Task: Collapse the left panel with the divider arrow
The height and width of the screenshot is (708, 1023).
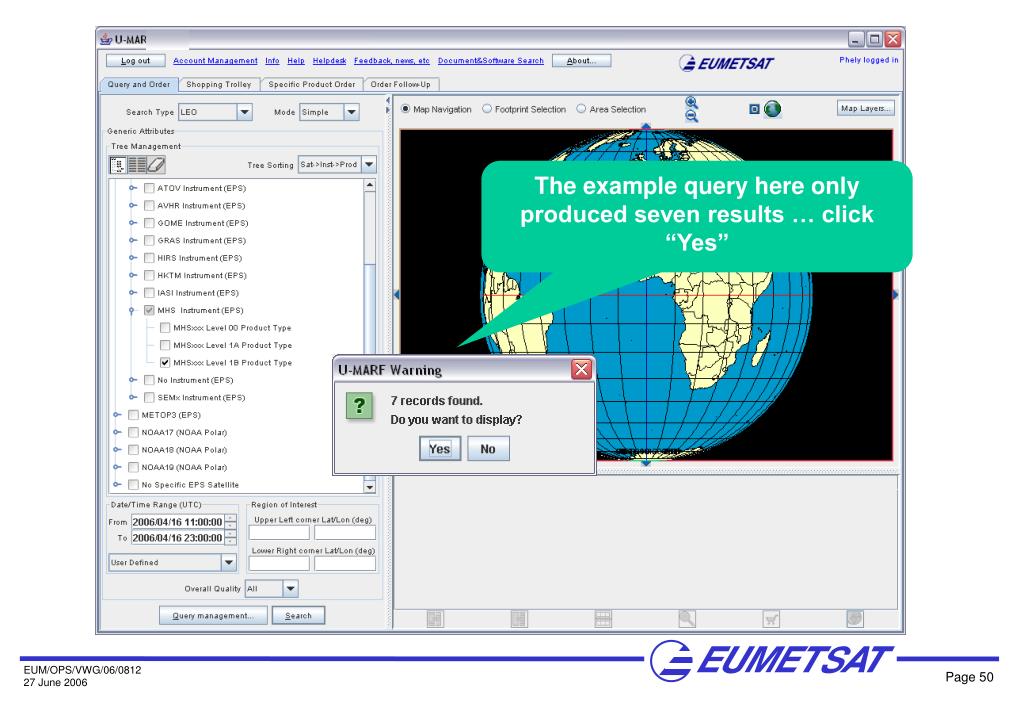Action: click(x=388, y=100)
